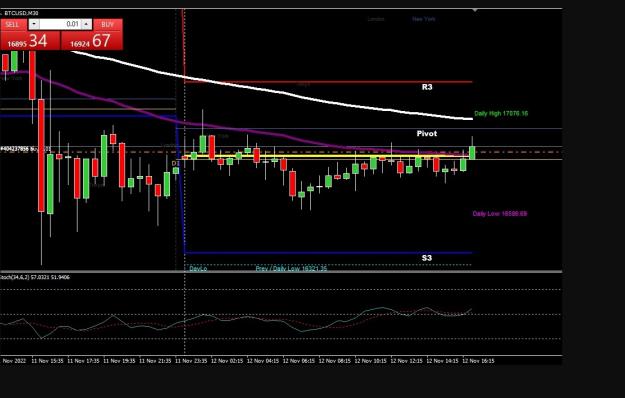Click the Daily High 17076.16 label
This screenshot has width=625, height=398.
(501, 114)
